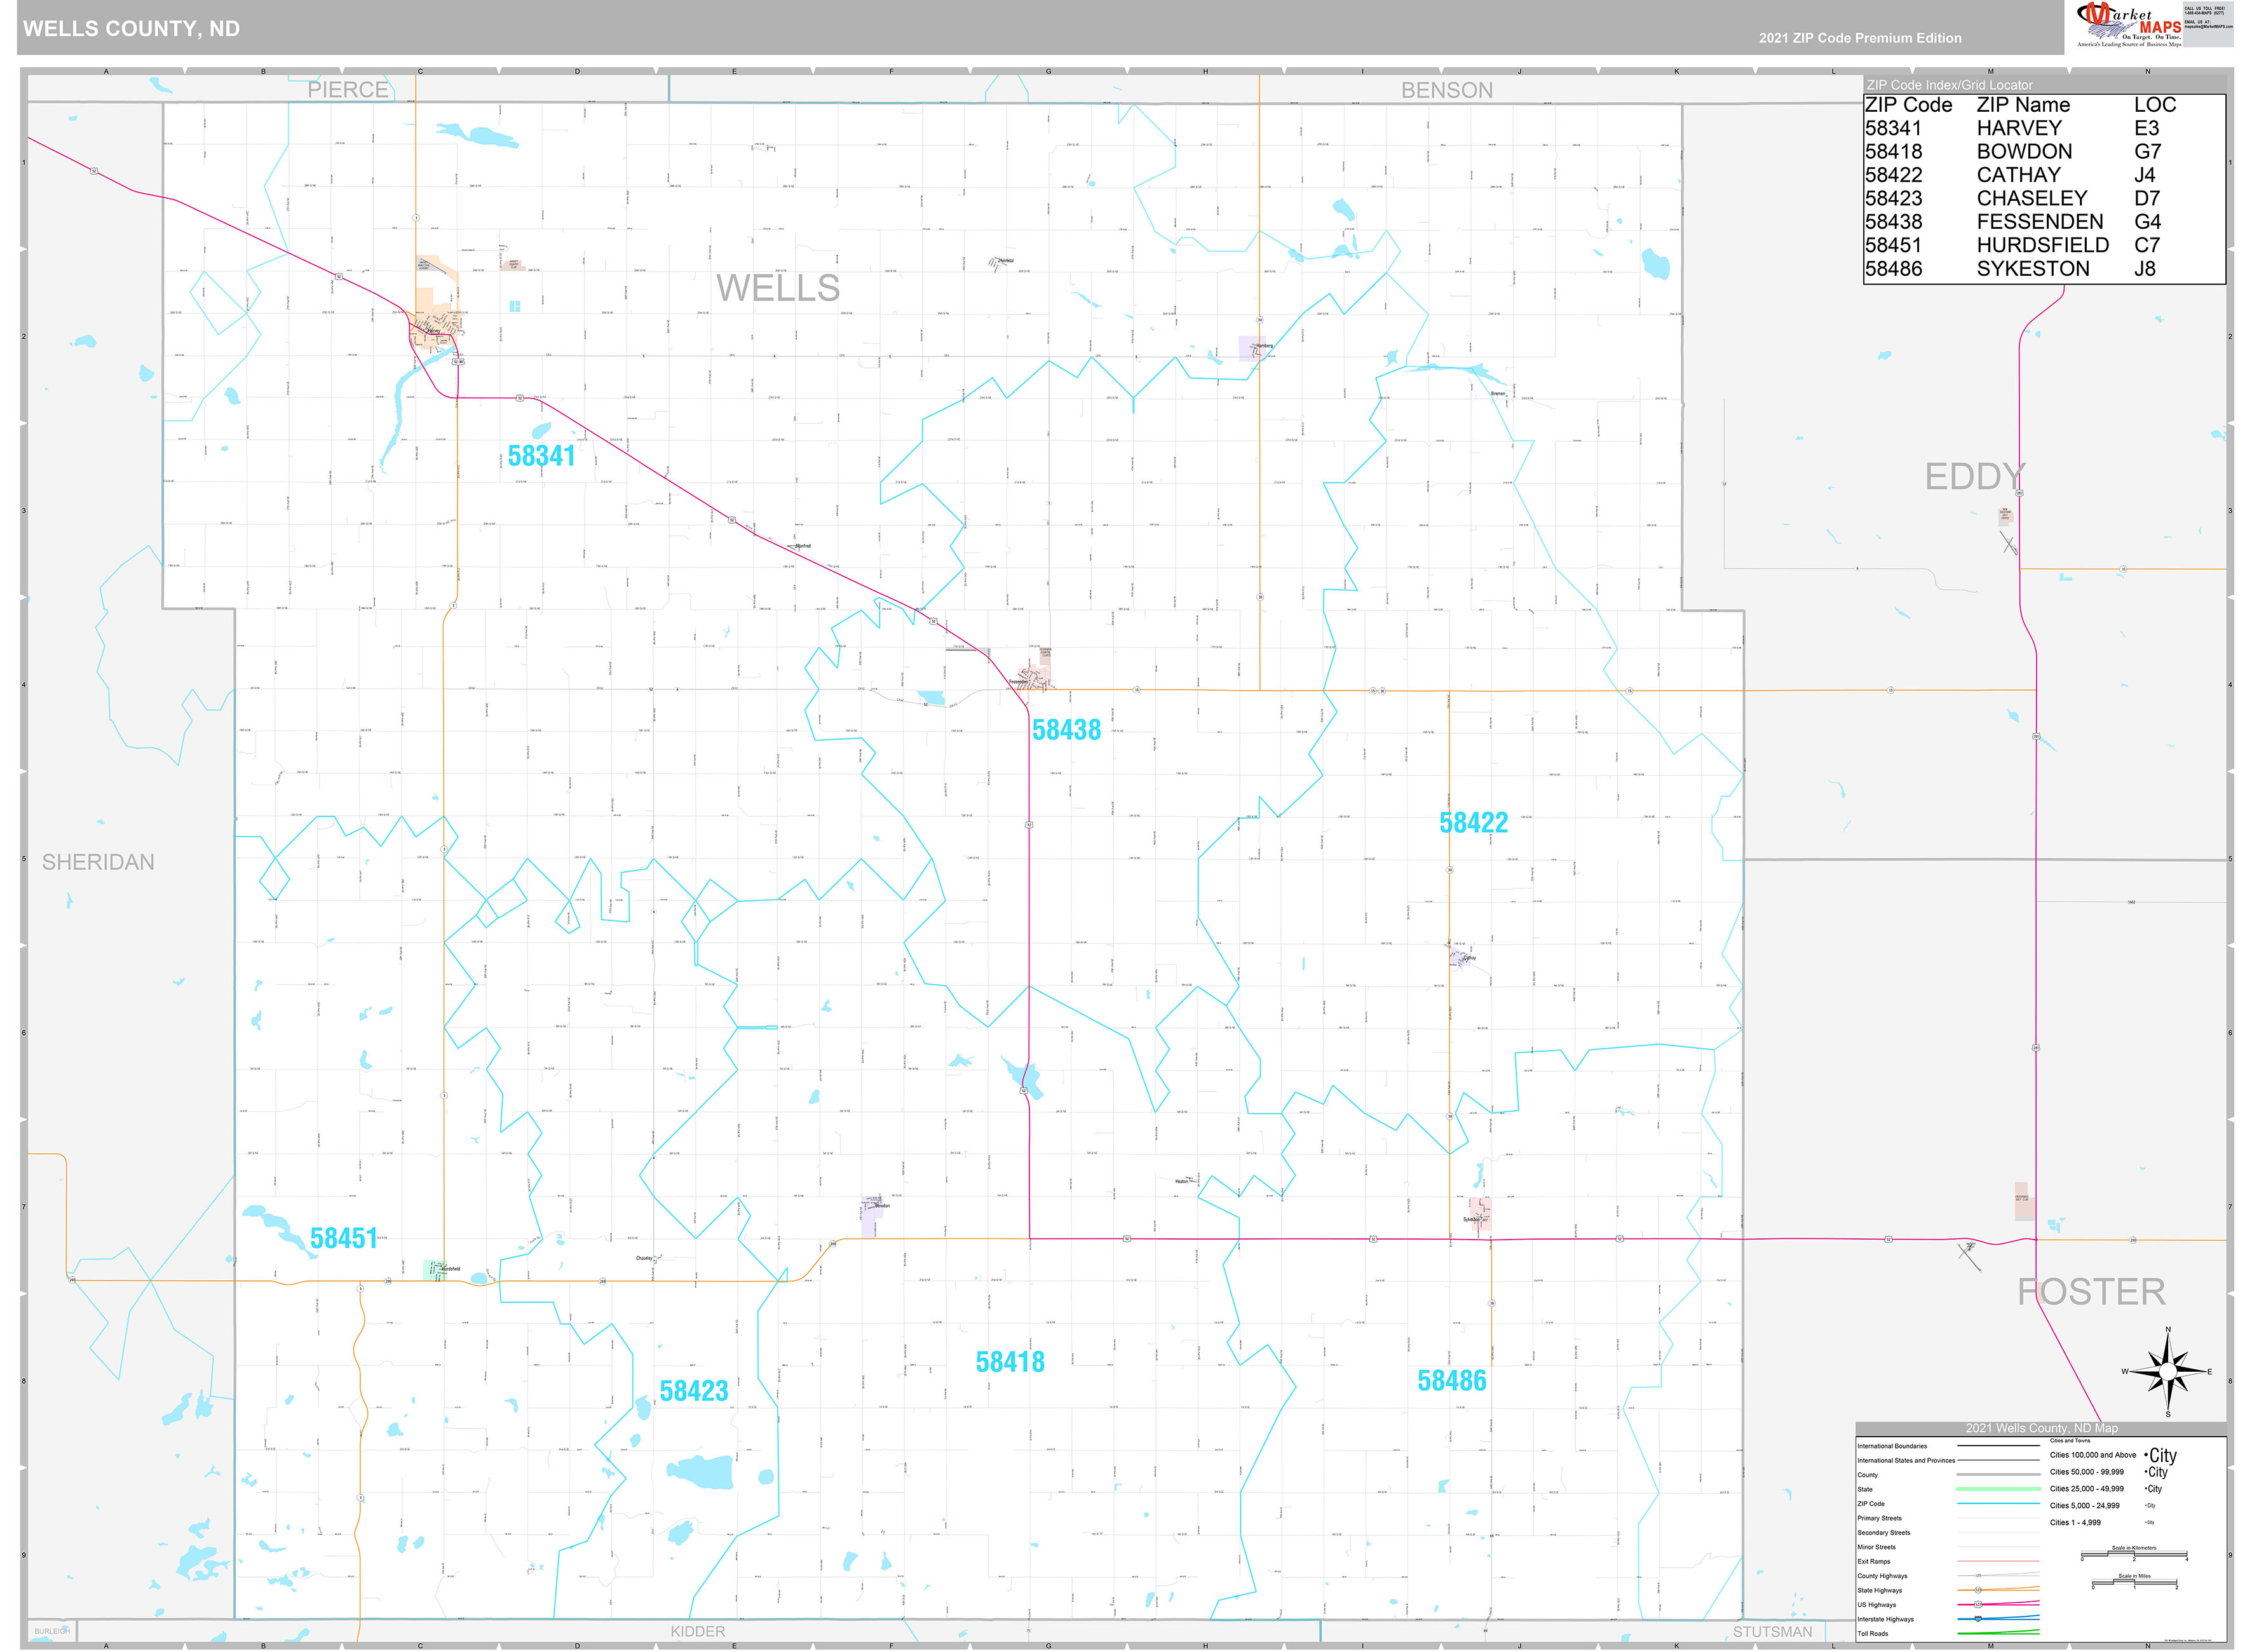
Task: Click the Interstate Highways shield symbol in legend
Action: (x=1978, y=1619)
